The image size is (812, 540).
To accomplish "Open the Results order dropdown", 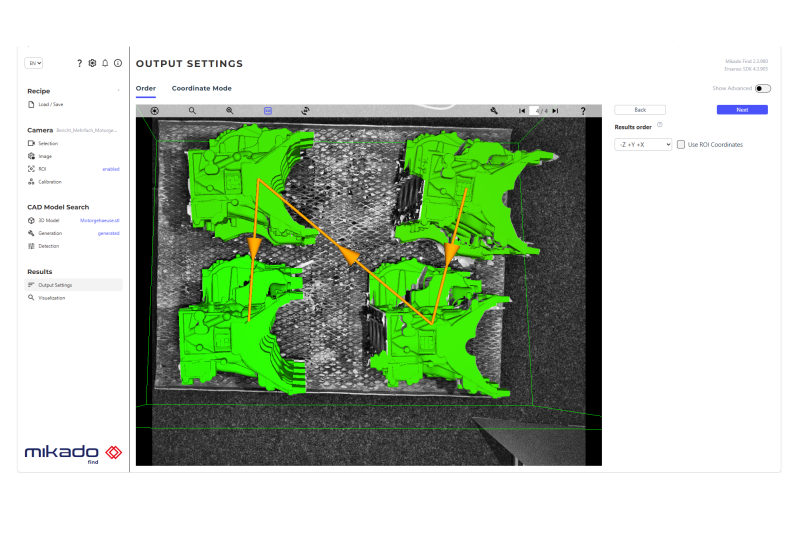I will 643,145.
